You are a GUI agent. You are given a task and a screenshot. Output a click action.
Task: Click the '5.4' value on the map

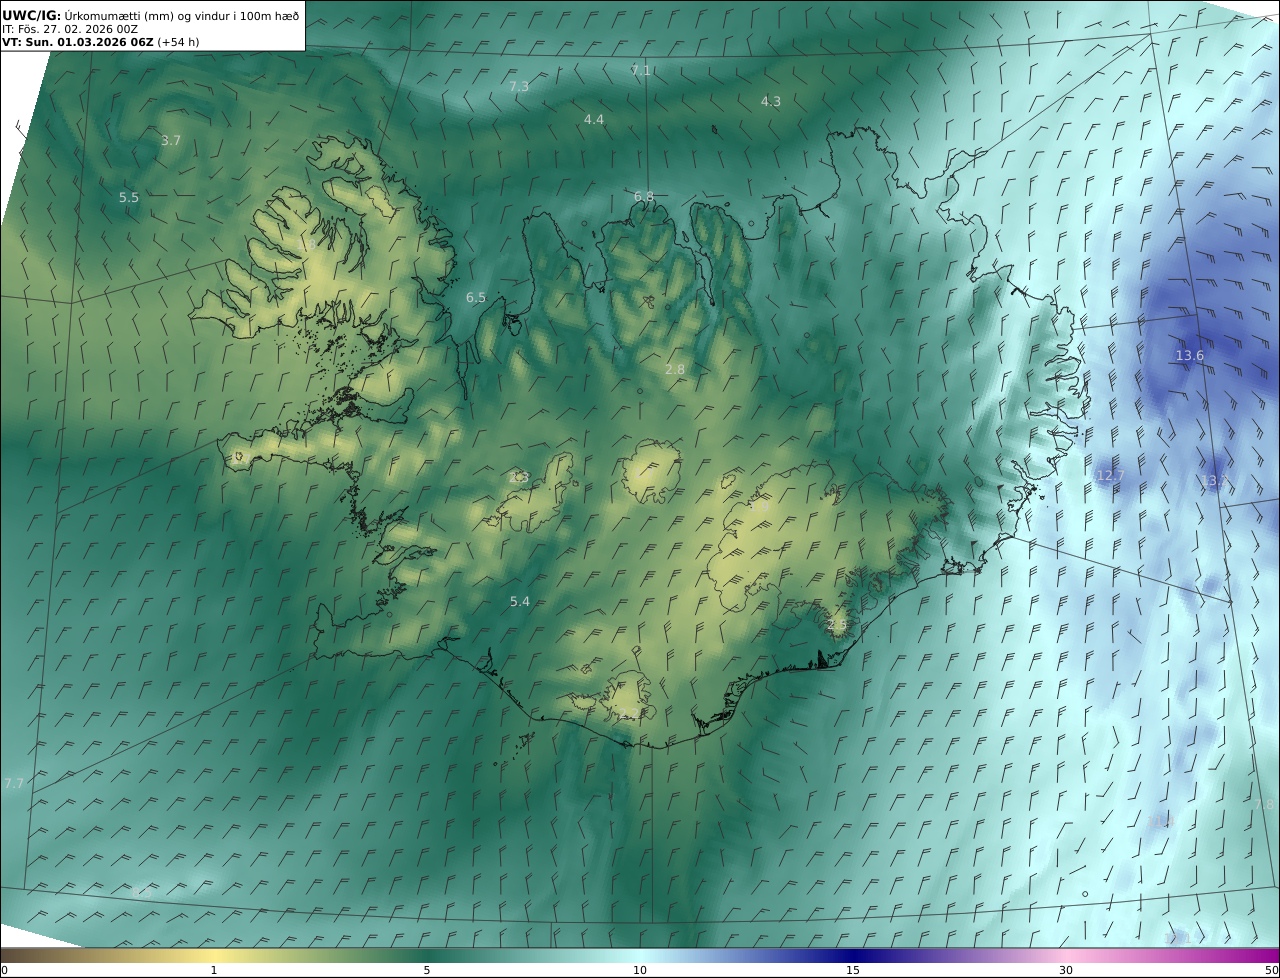(x=520, y=602)
